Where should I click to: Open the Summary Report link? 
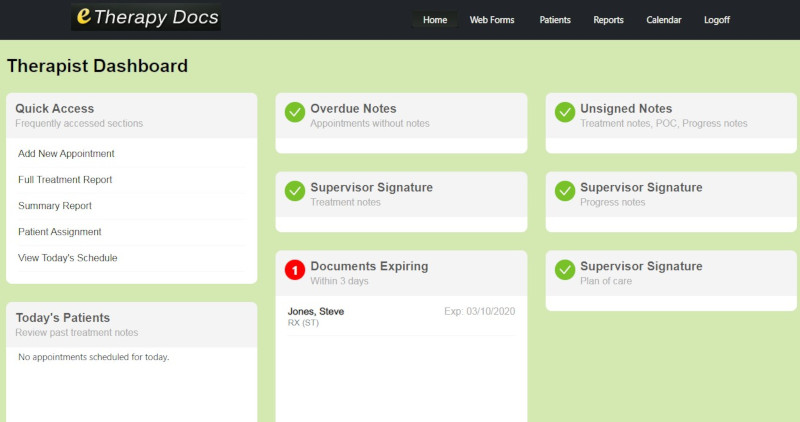[x=55, y=206]
